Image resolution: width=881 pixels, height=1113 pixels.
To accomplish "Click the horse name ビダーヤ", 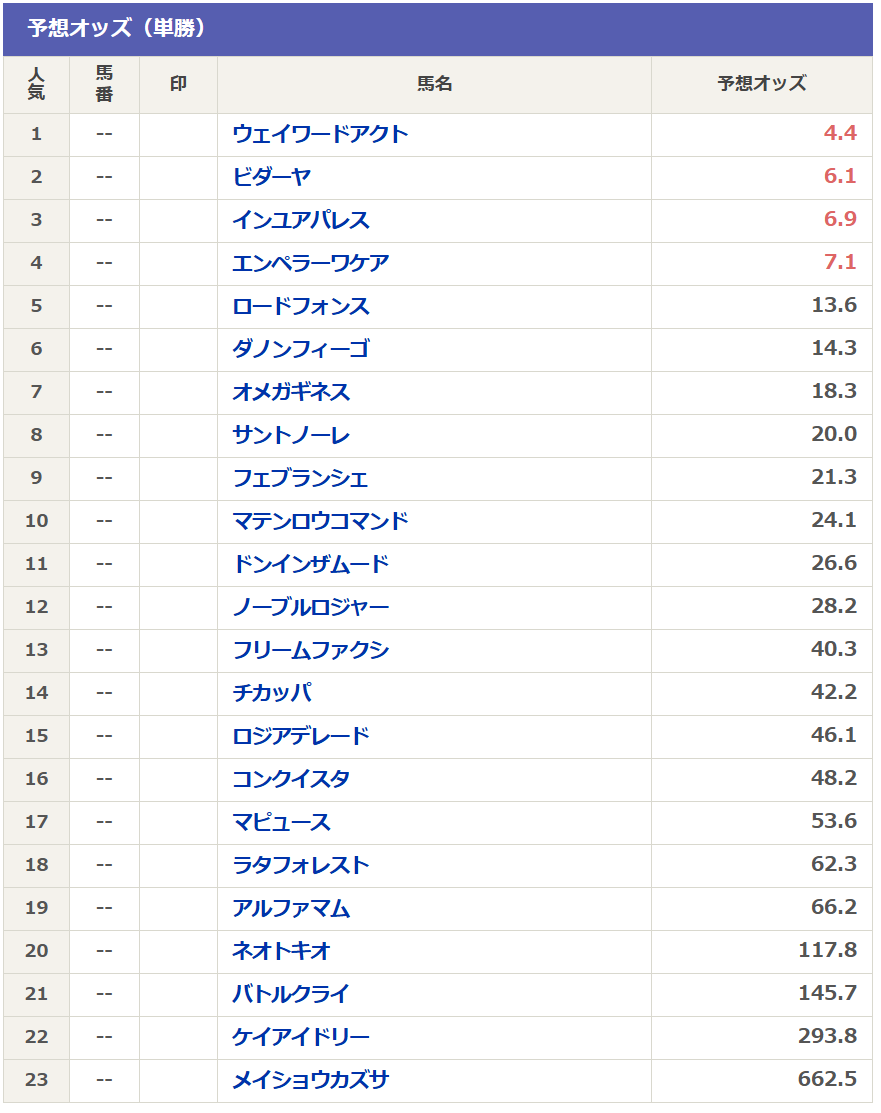I will point(271,177).
